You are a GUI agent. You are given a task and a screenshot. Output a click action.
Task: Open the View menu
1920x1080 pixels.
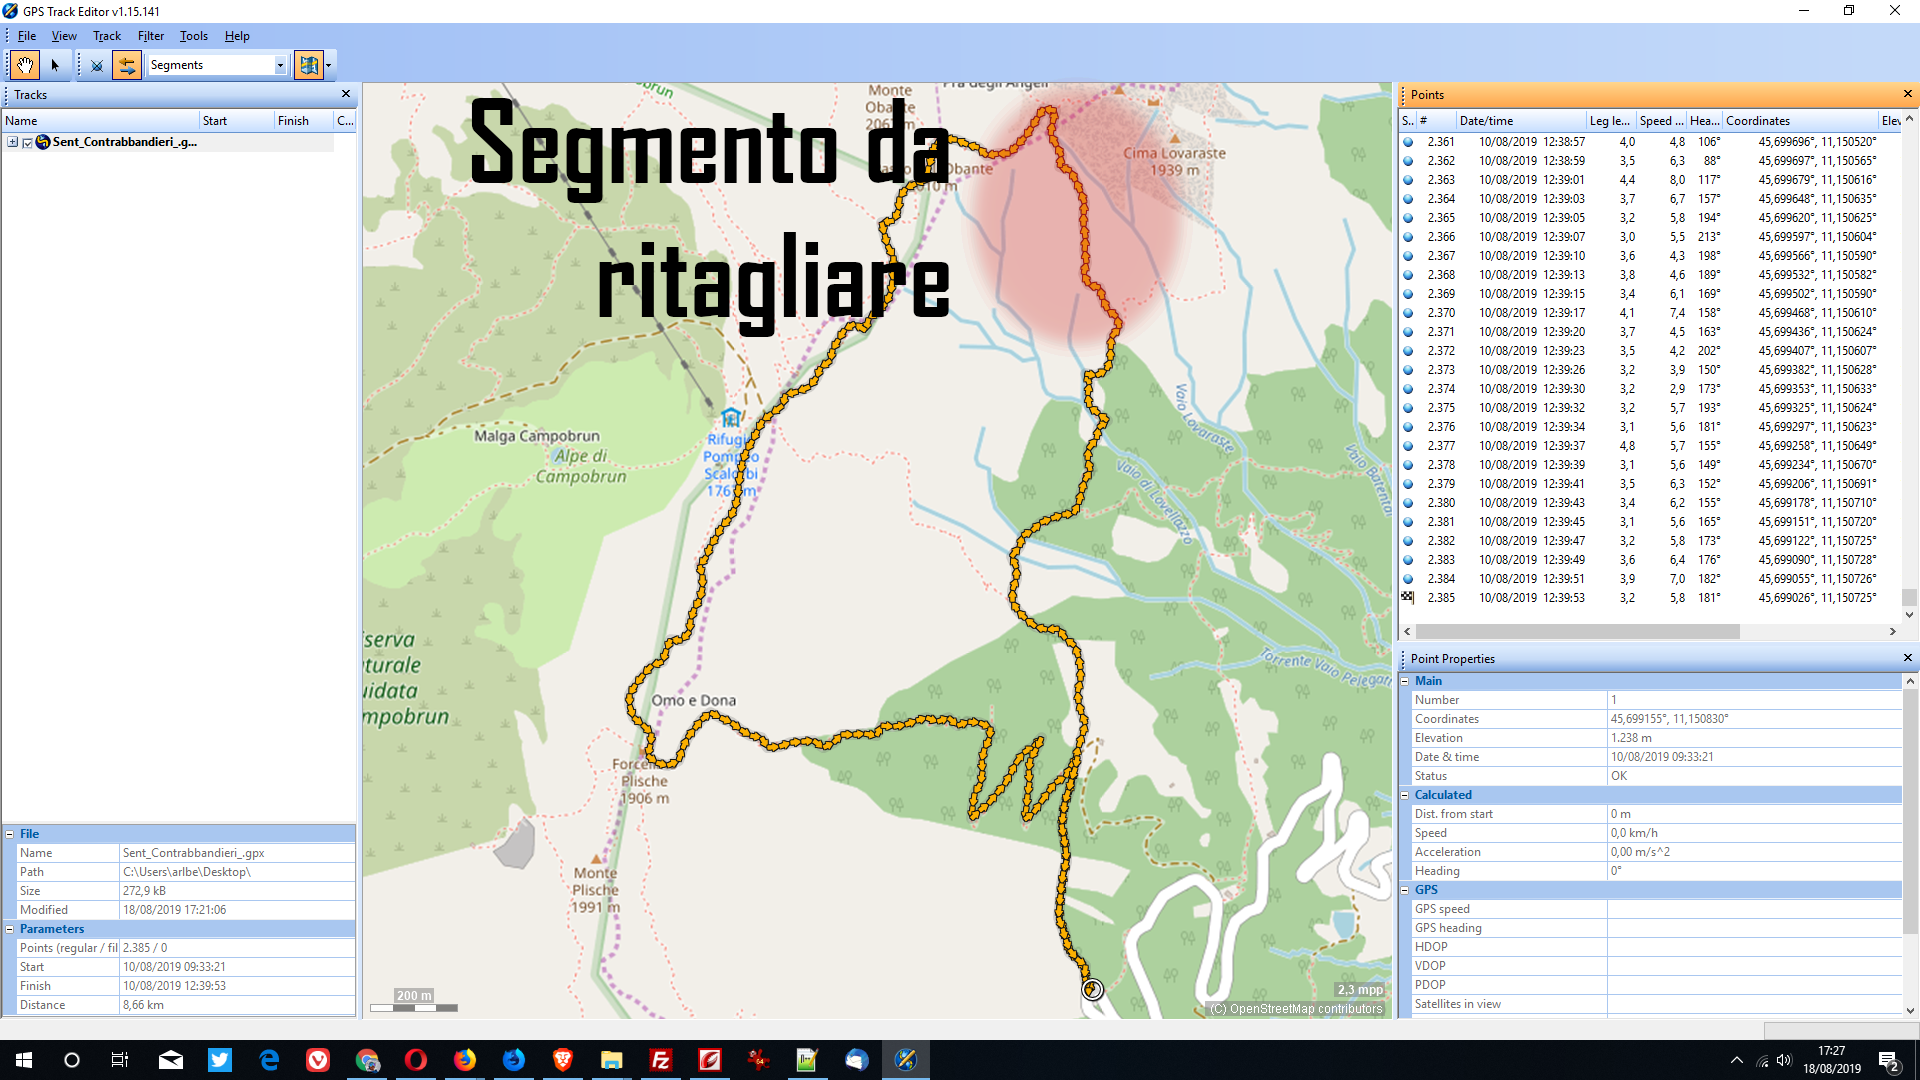pos(64,36)
